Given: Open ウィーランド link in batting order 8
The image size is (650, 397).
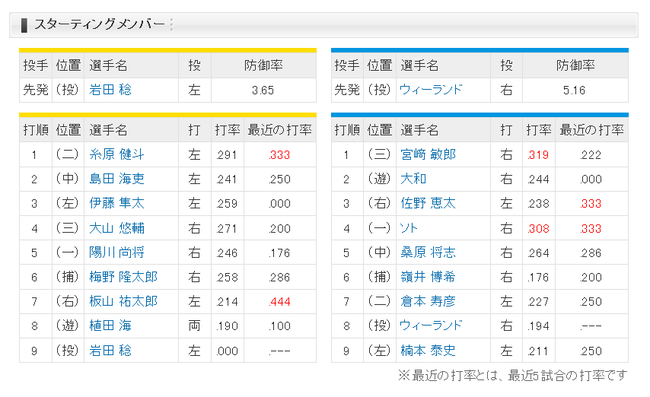Looking at the screenshot, I should pyautogui.click(x=431, y=326).
